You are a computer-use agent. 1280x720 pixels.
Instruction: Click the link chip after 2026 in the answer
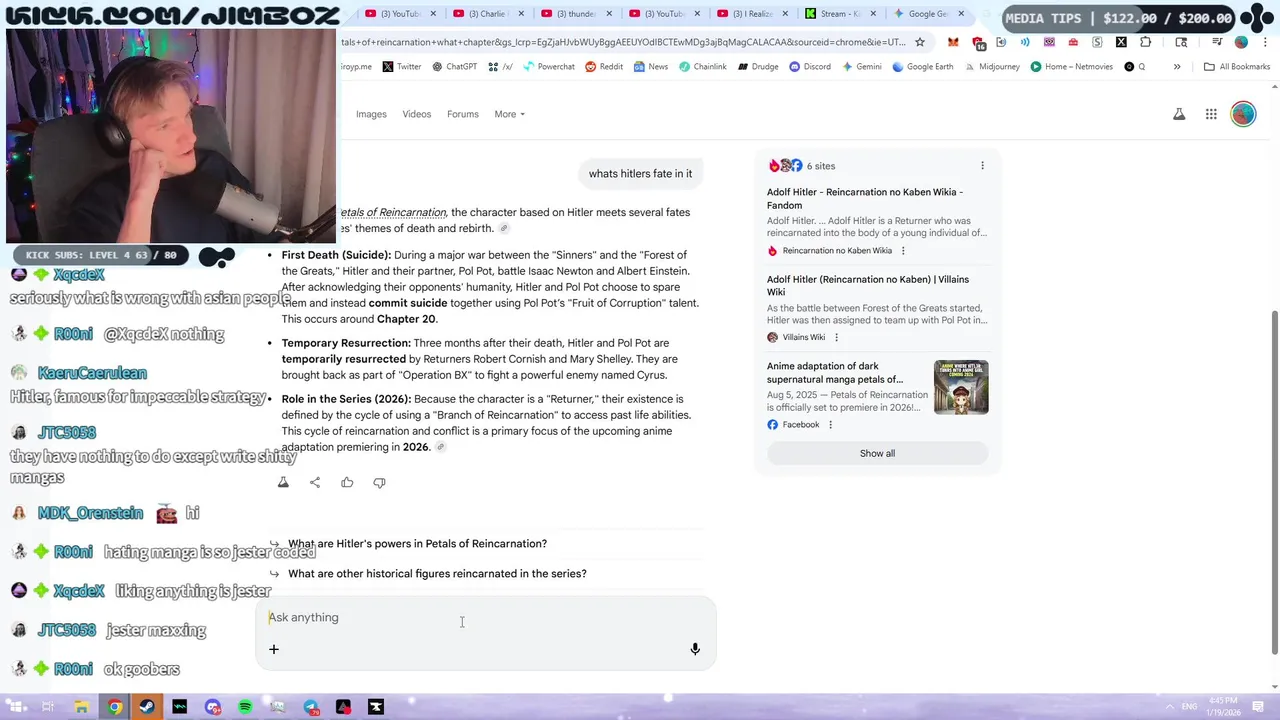(x=440, y=447)
